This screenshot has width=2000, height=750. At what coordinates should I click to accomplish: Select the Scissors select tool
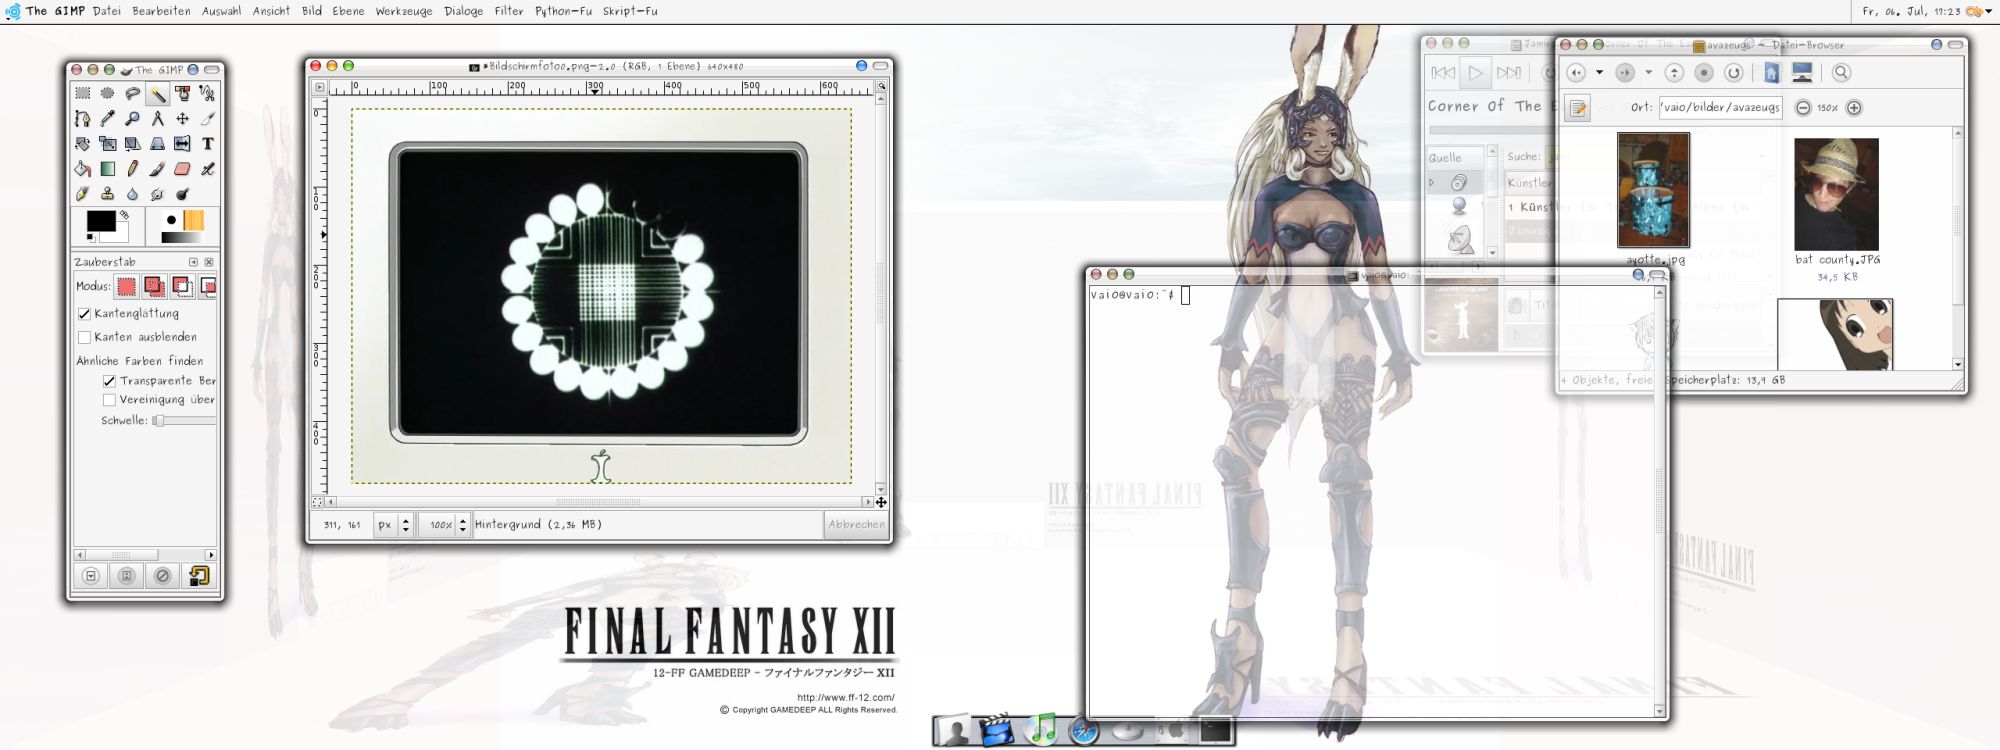click(207, 93)
